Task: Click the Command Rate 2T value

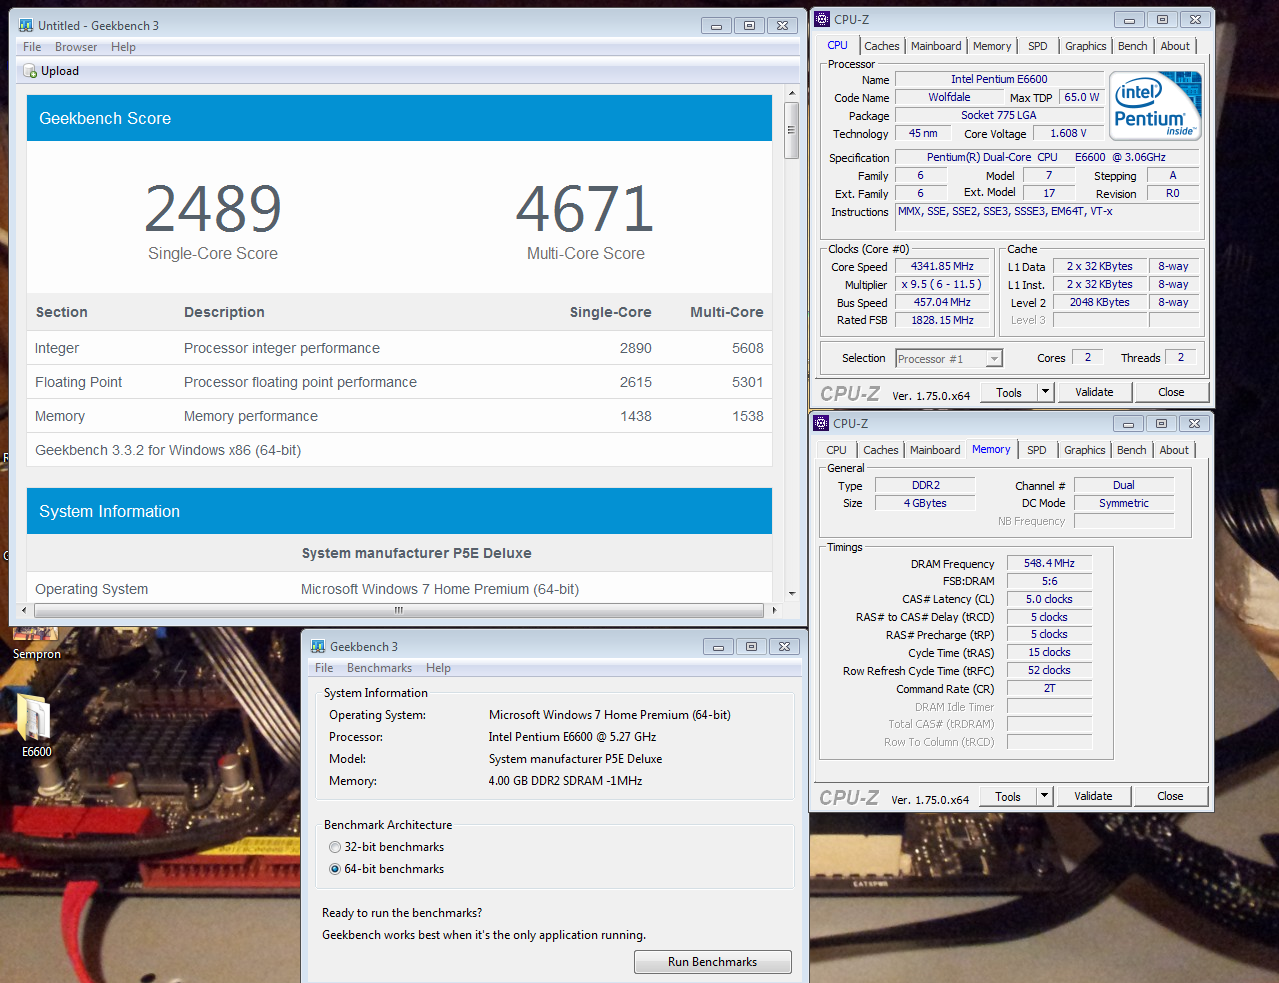Action: point(1049,688)
